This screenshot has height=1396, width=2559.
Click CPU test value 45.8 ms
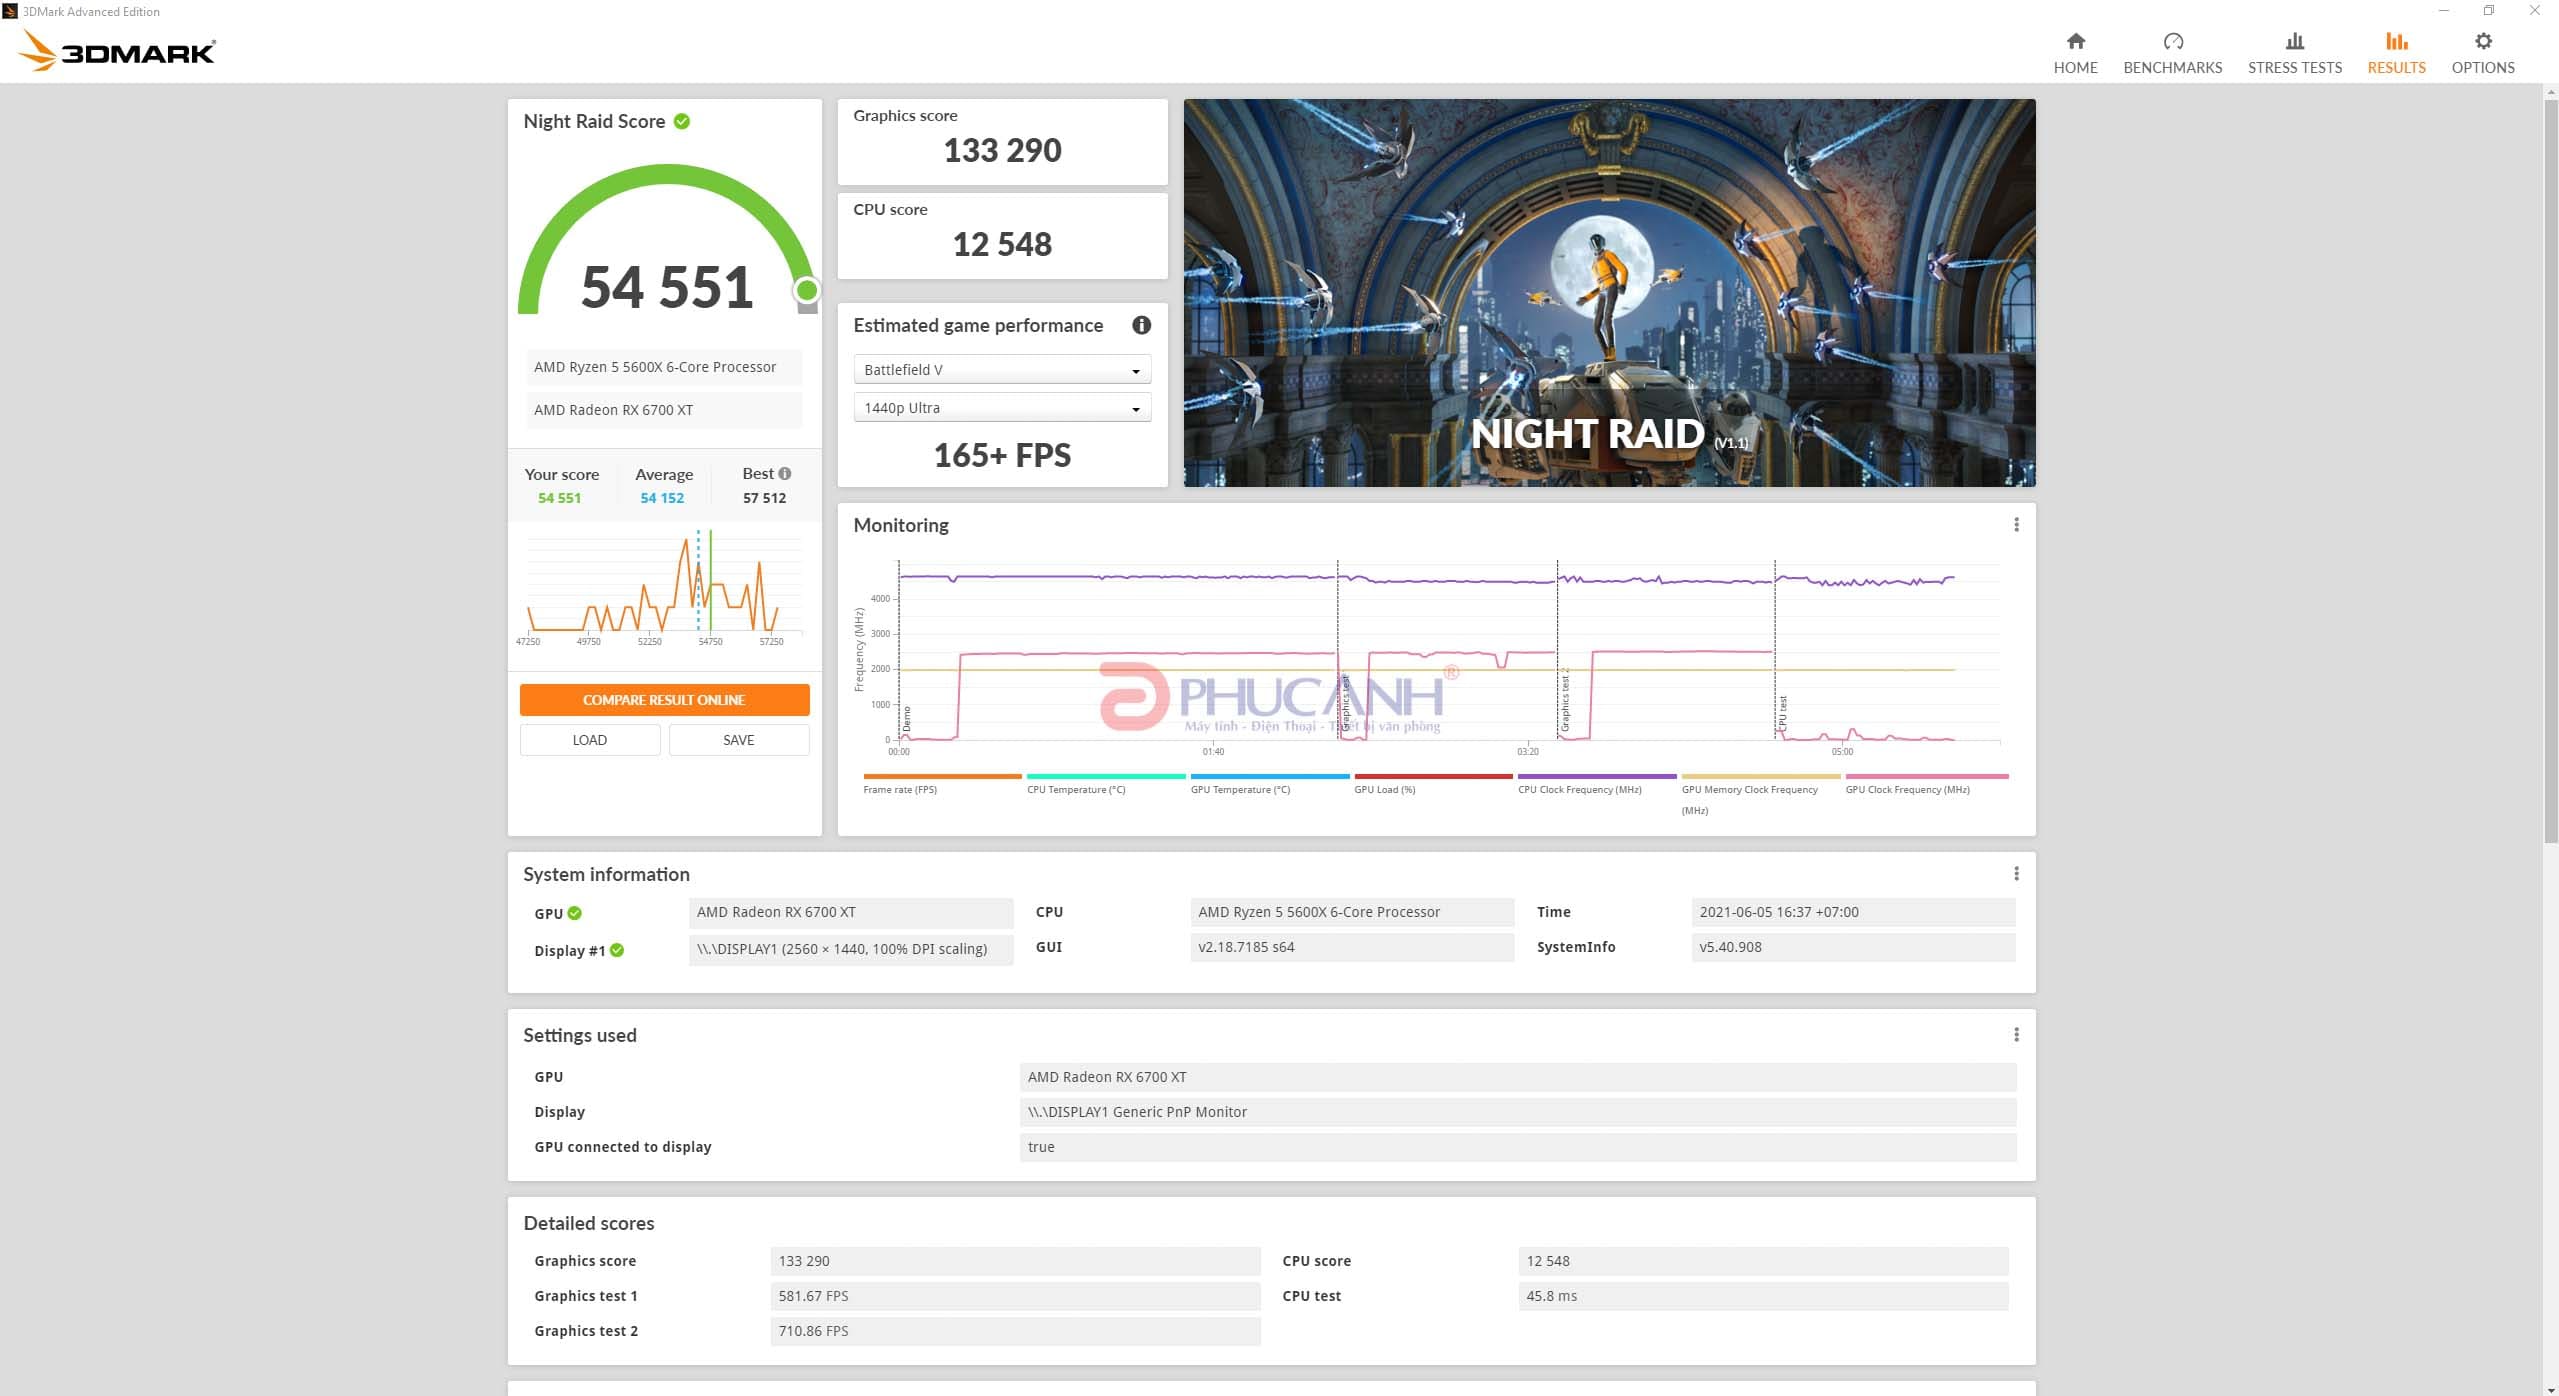pyautogui.click(x=1763, y=1296)
